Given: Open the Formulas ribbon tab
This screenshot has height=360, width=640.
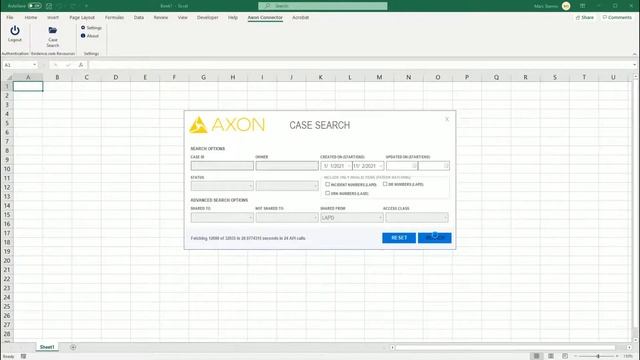Looking at the screenshot, I should (x=114, y=18).
